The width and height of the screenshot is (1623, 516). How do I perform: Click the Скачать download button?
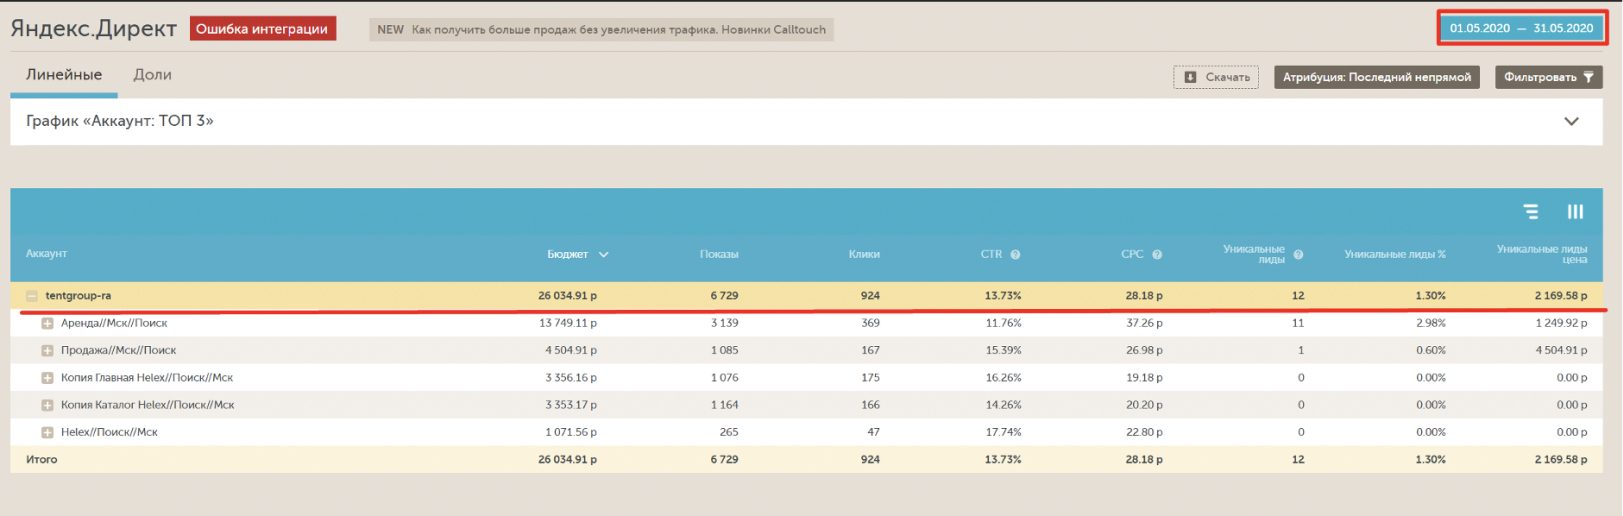tap(1217, 77)
